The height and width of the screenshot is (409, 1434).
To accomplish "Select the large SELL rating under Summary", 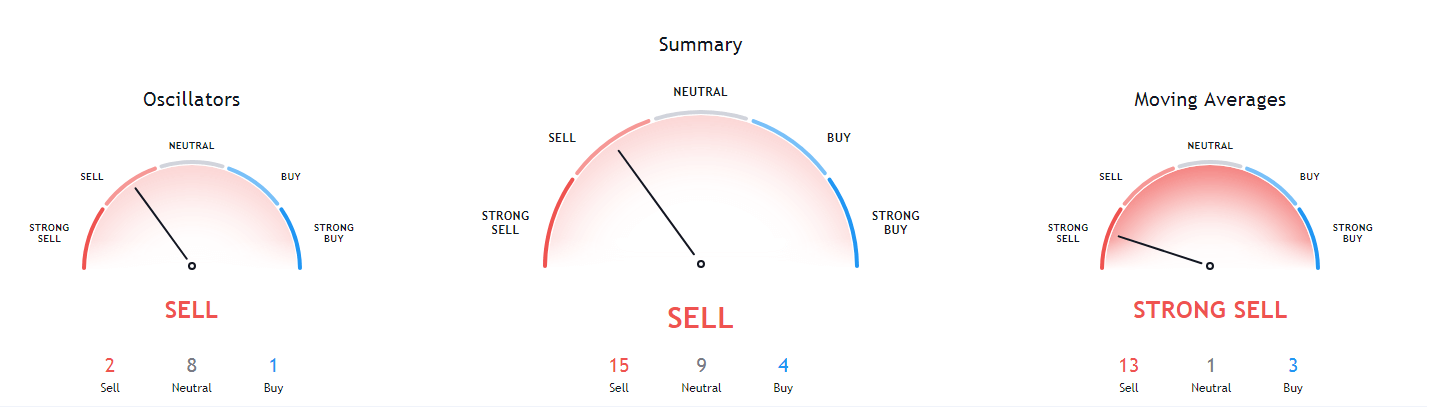I will click(700, 318).
